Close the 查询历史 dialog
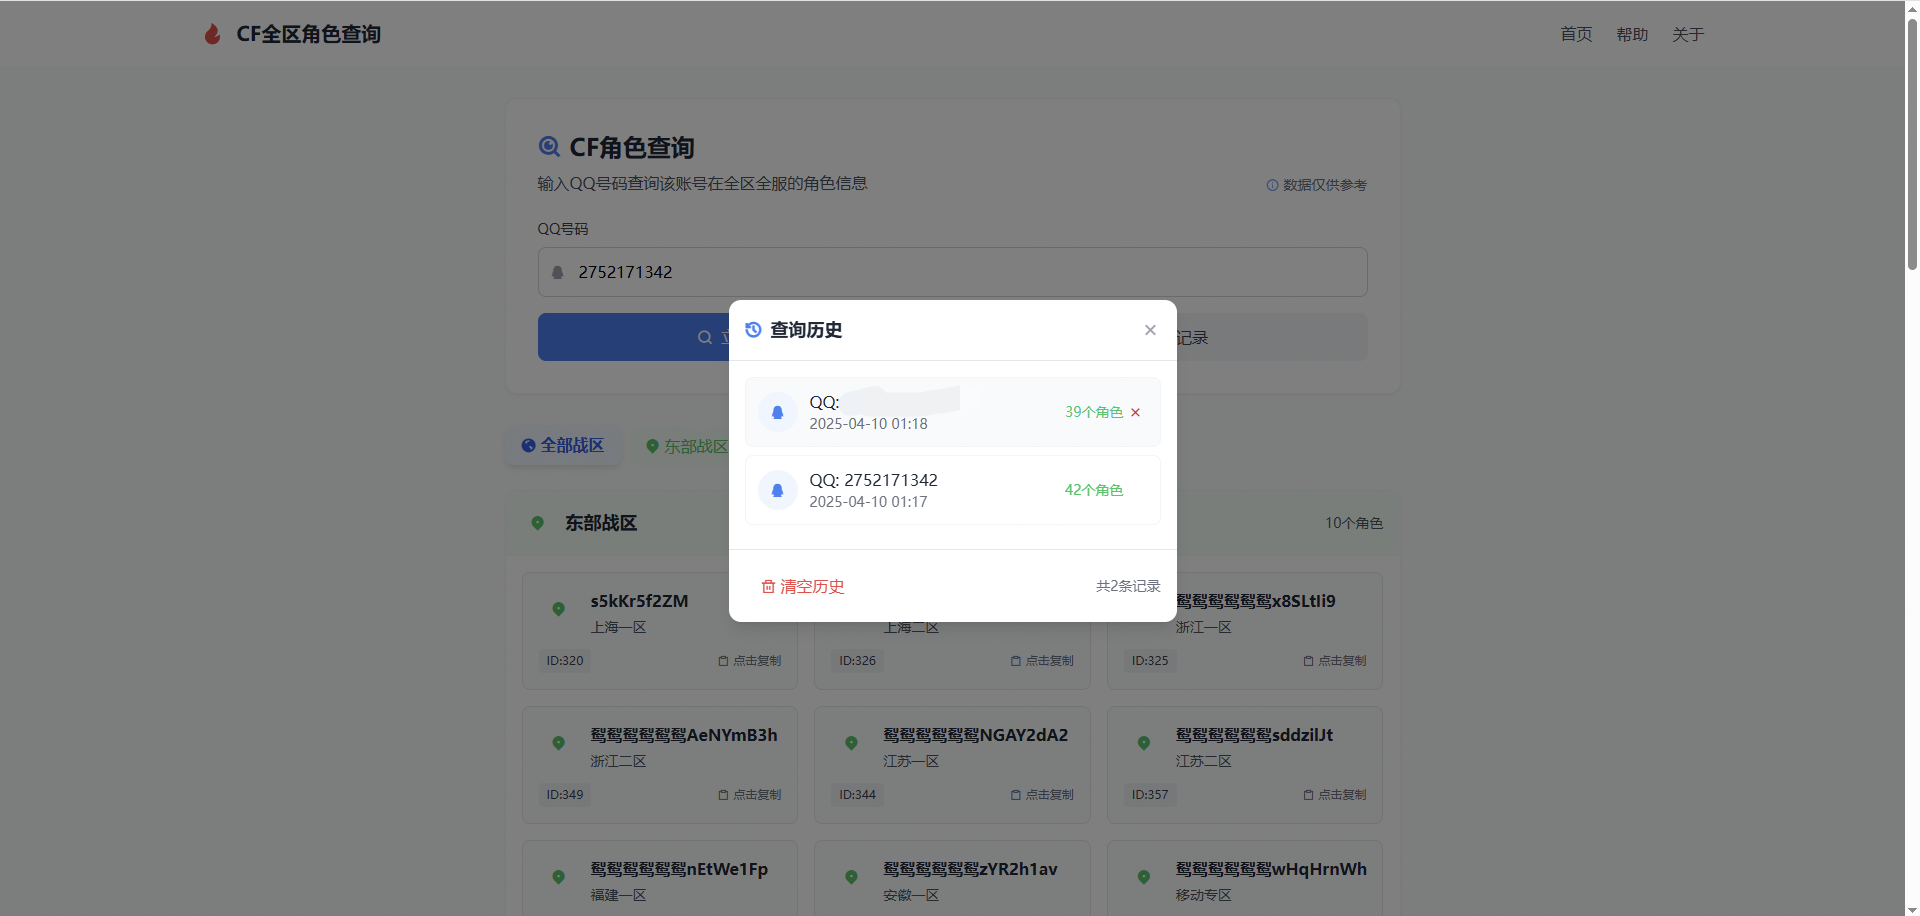The height and width of the screenshot is (916, 1920). tap(1149, 329)
